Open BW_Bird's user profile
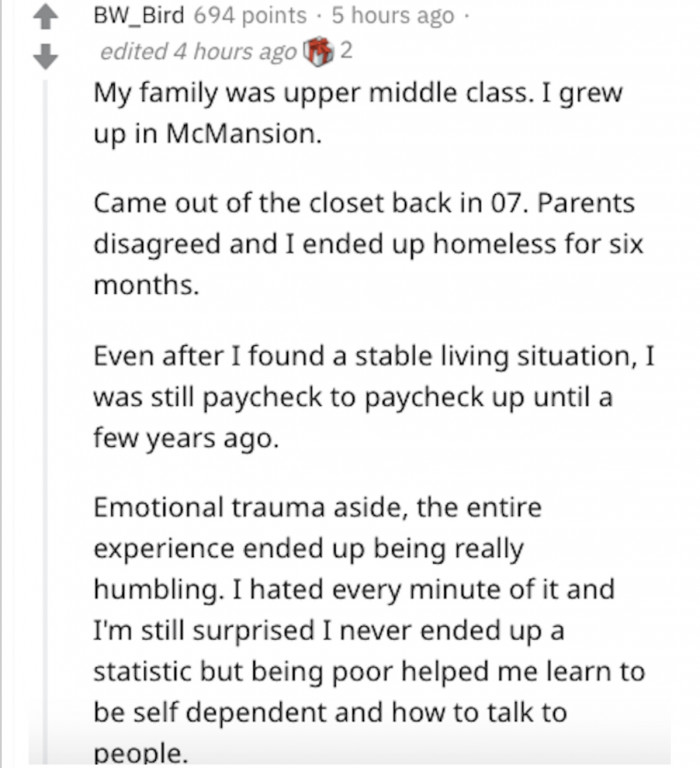 click(139, 15)
